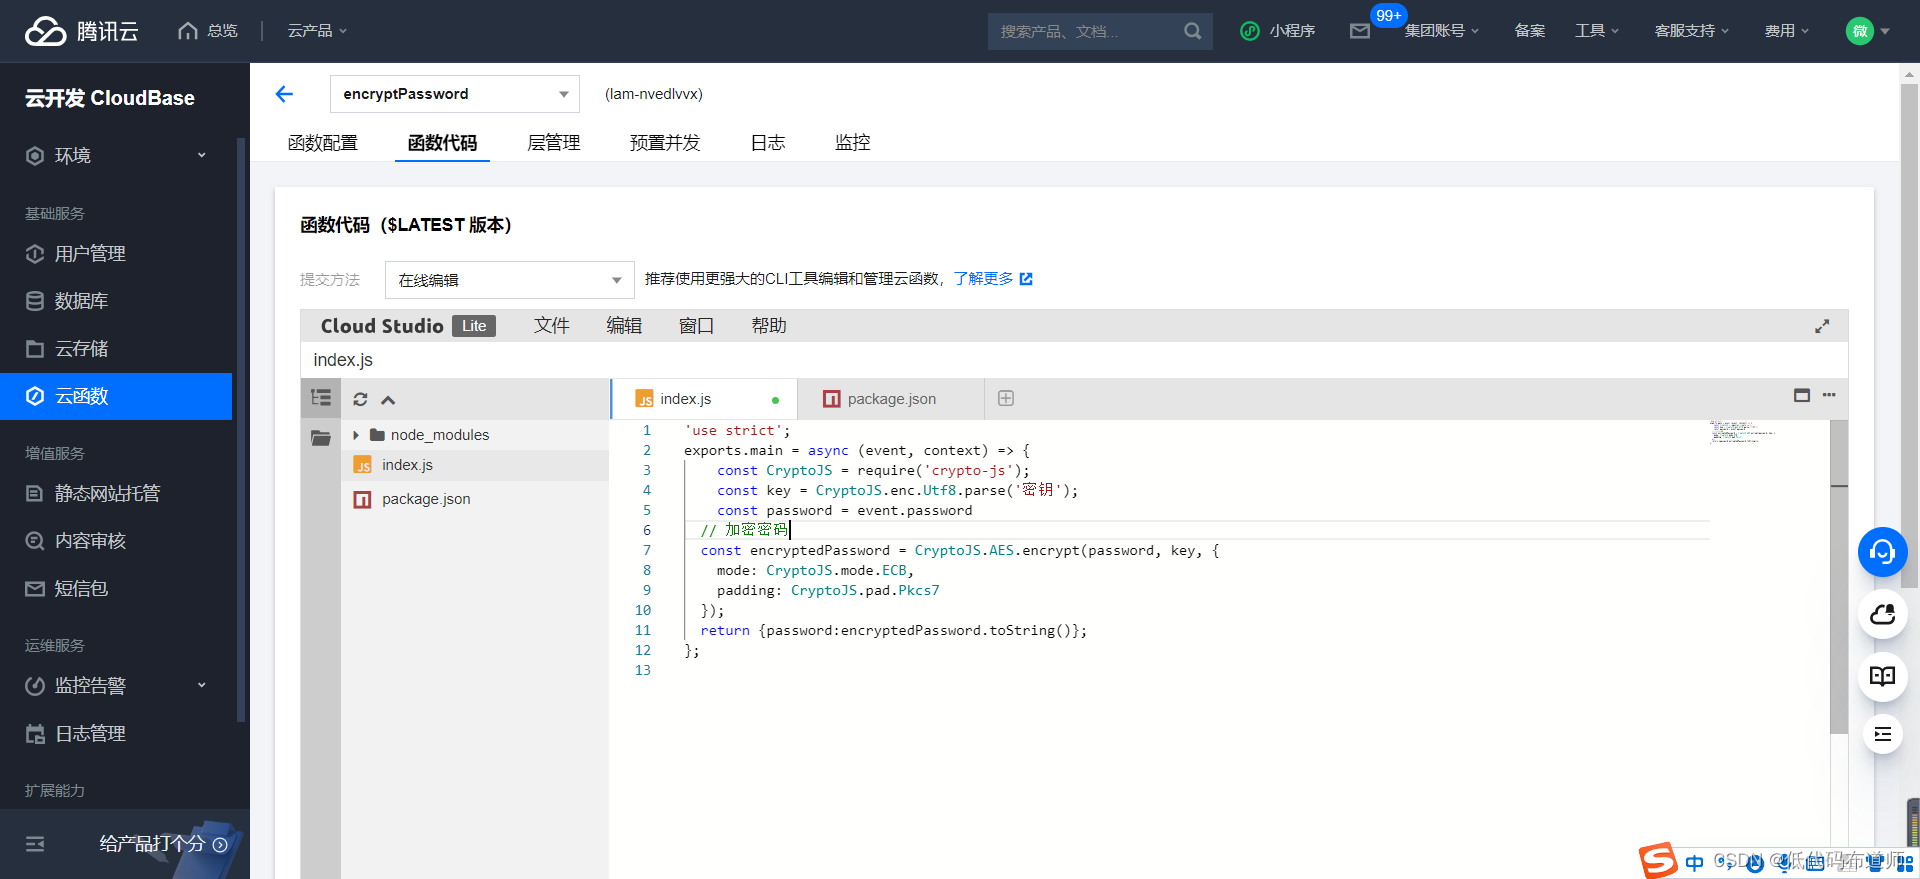
Task: Open the Cloud Studio 文件 menu
Action: pyautogui.click(x=551, y=326)
